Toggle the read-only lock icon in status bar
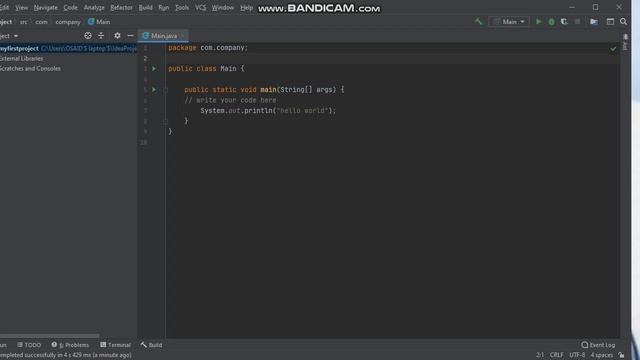This screenshot has height=360, width=640. tap(621, 355)
